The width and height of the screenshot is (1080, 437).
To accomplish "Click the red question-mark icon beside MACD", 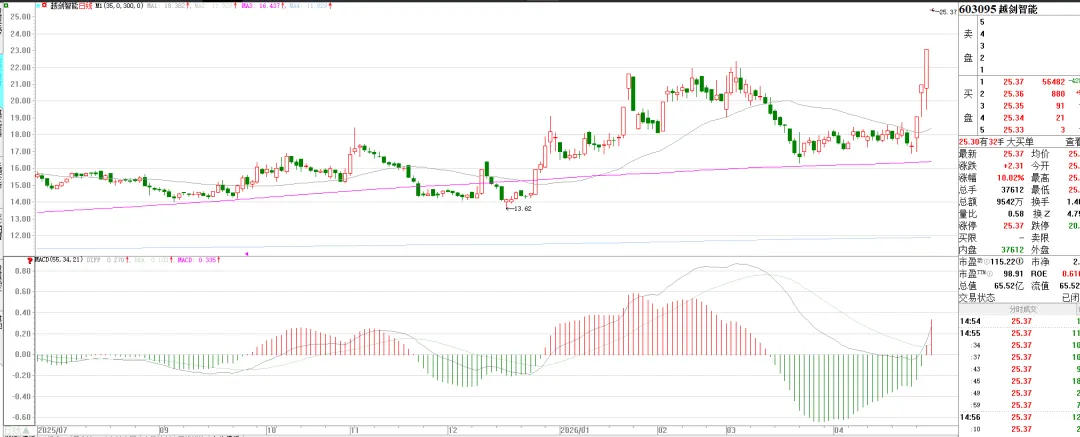I will (x=29, y=260).
